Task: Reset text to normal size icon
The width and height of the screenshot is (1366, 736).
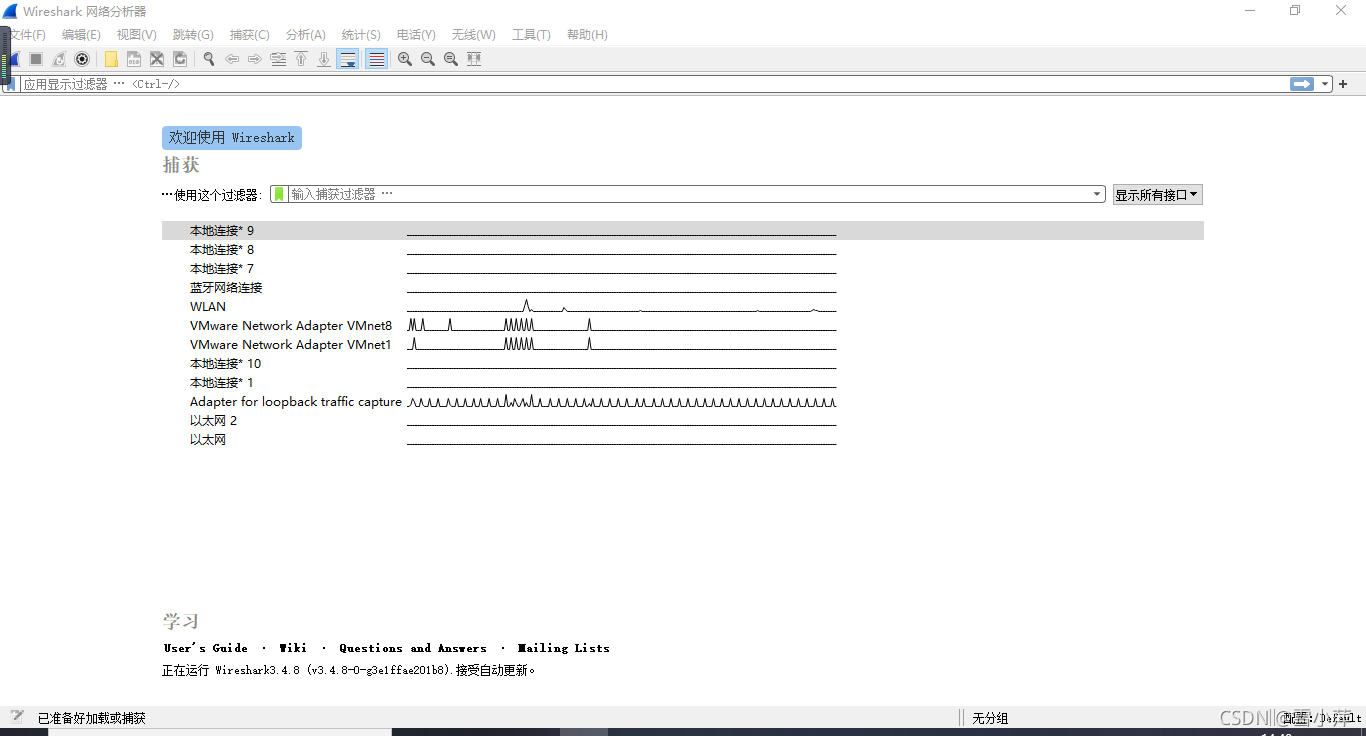Action: (x=451, y=59)
